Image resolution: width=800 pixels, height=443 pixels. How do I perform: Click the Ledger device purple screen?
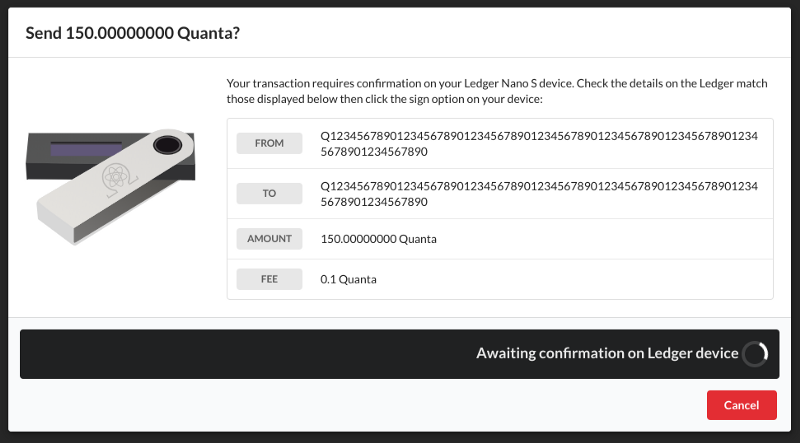tap(86, 150)
